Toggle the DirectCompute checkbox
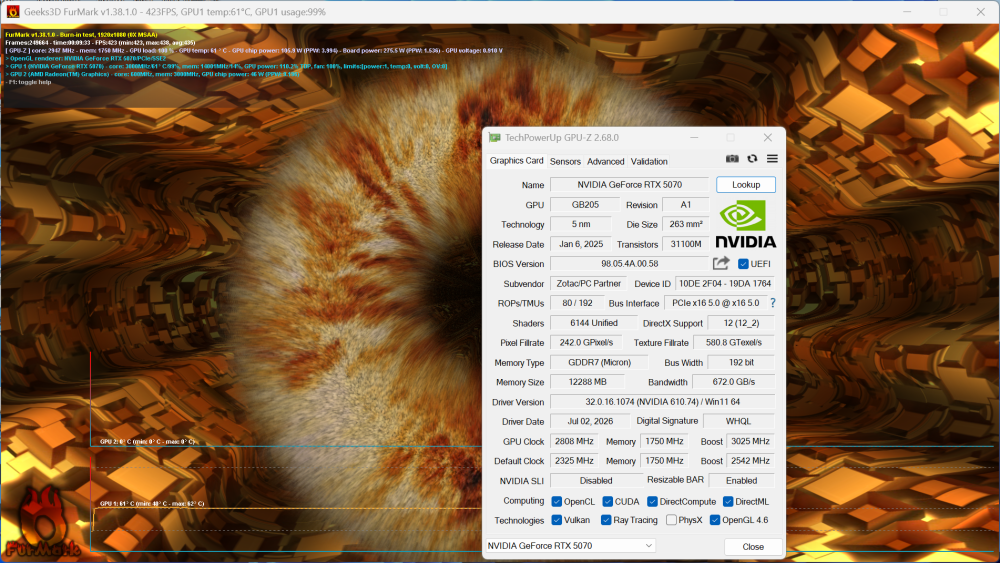The width and height of the screenshot is (1000, 563). click(x=652, y=502)
